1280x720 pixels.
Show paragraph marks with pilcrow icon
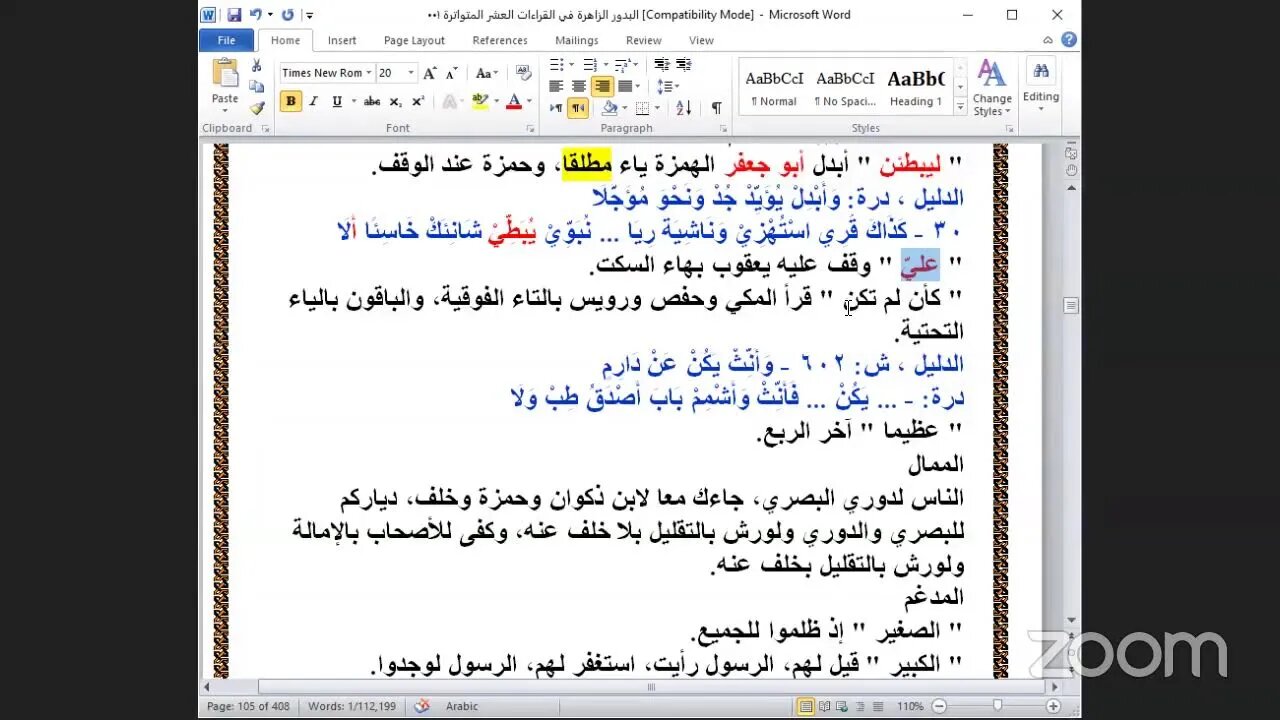click(716, 108)
